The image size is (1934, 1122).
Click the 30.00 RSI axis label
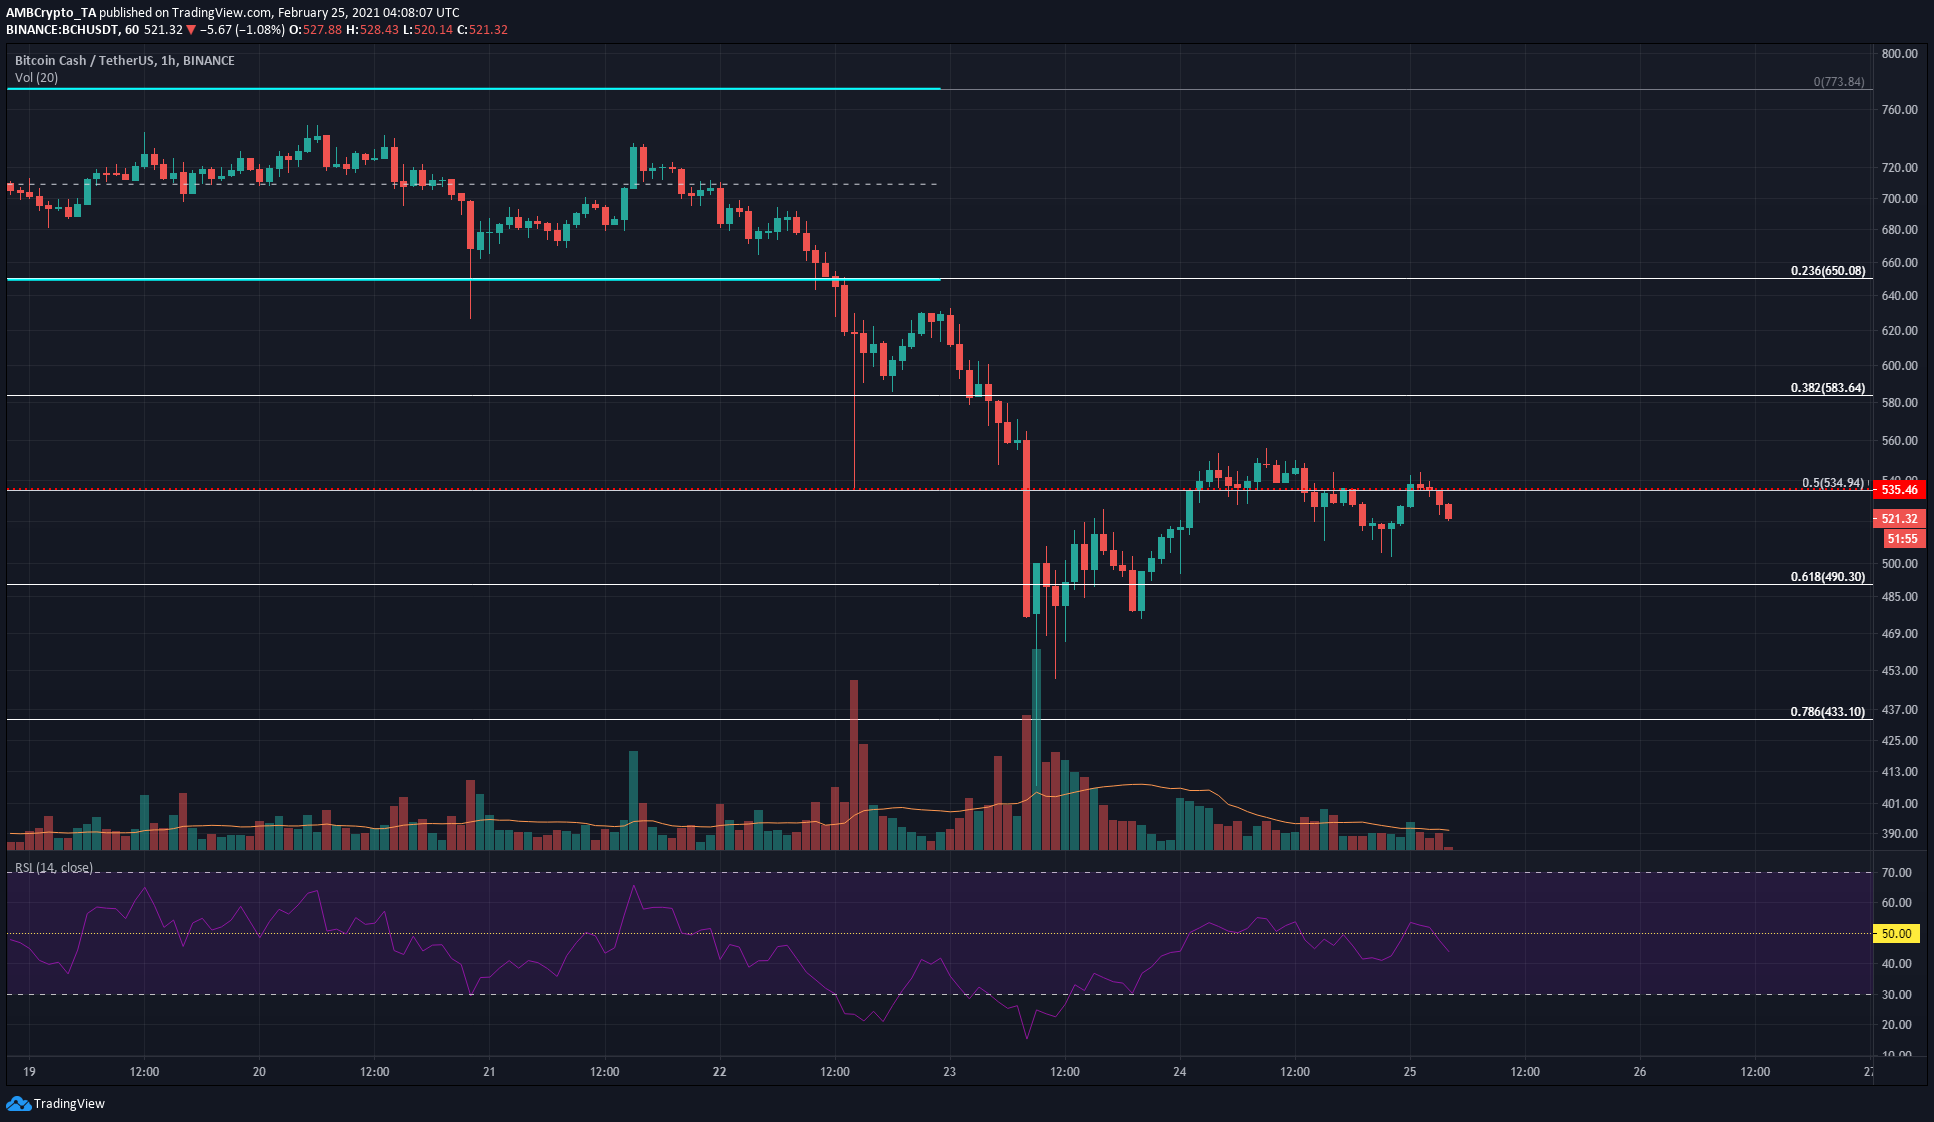(x=1897, y=995)
